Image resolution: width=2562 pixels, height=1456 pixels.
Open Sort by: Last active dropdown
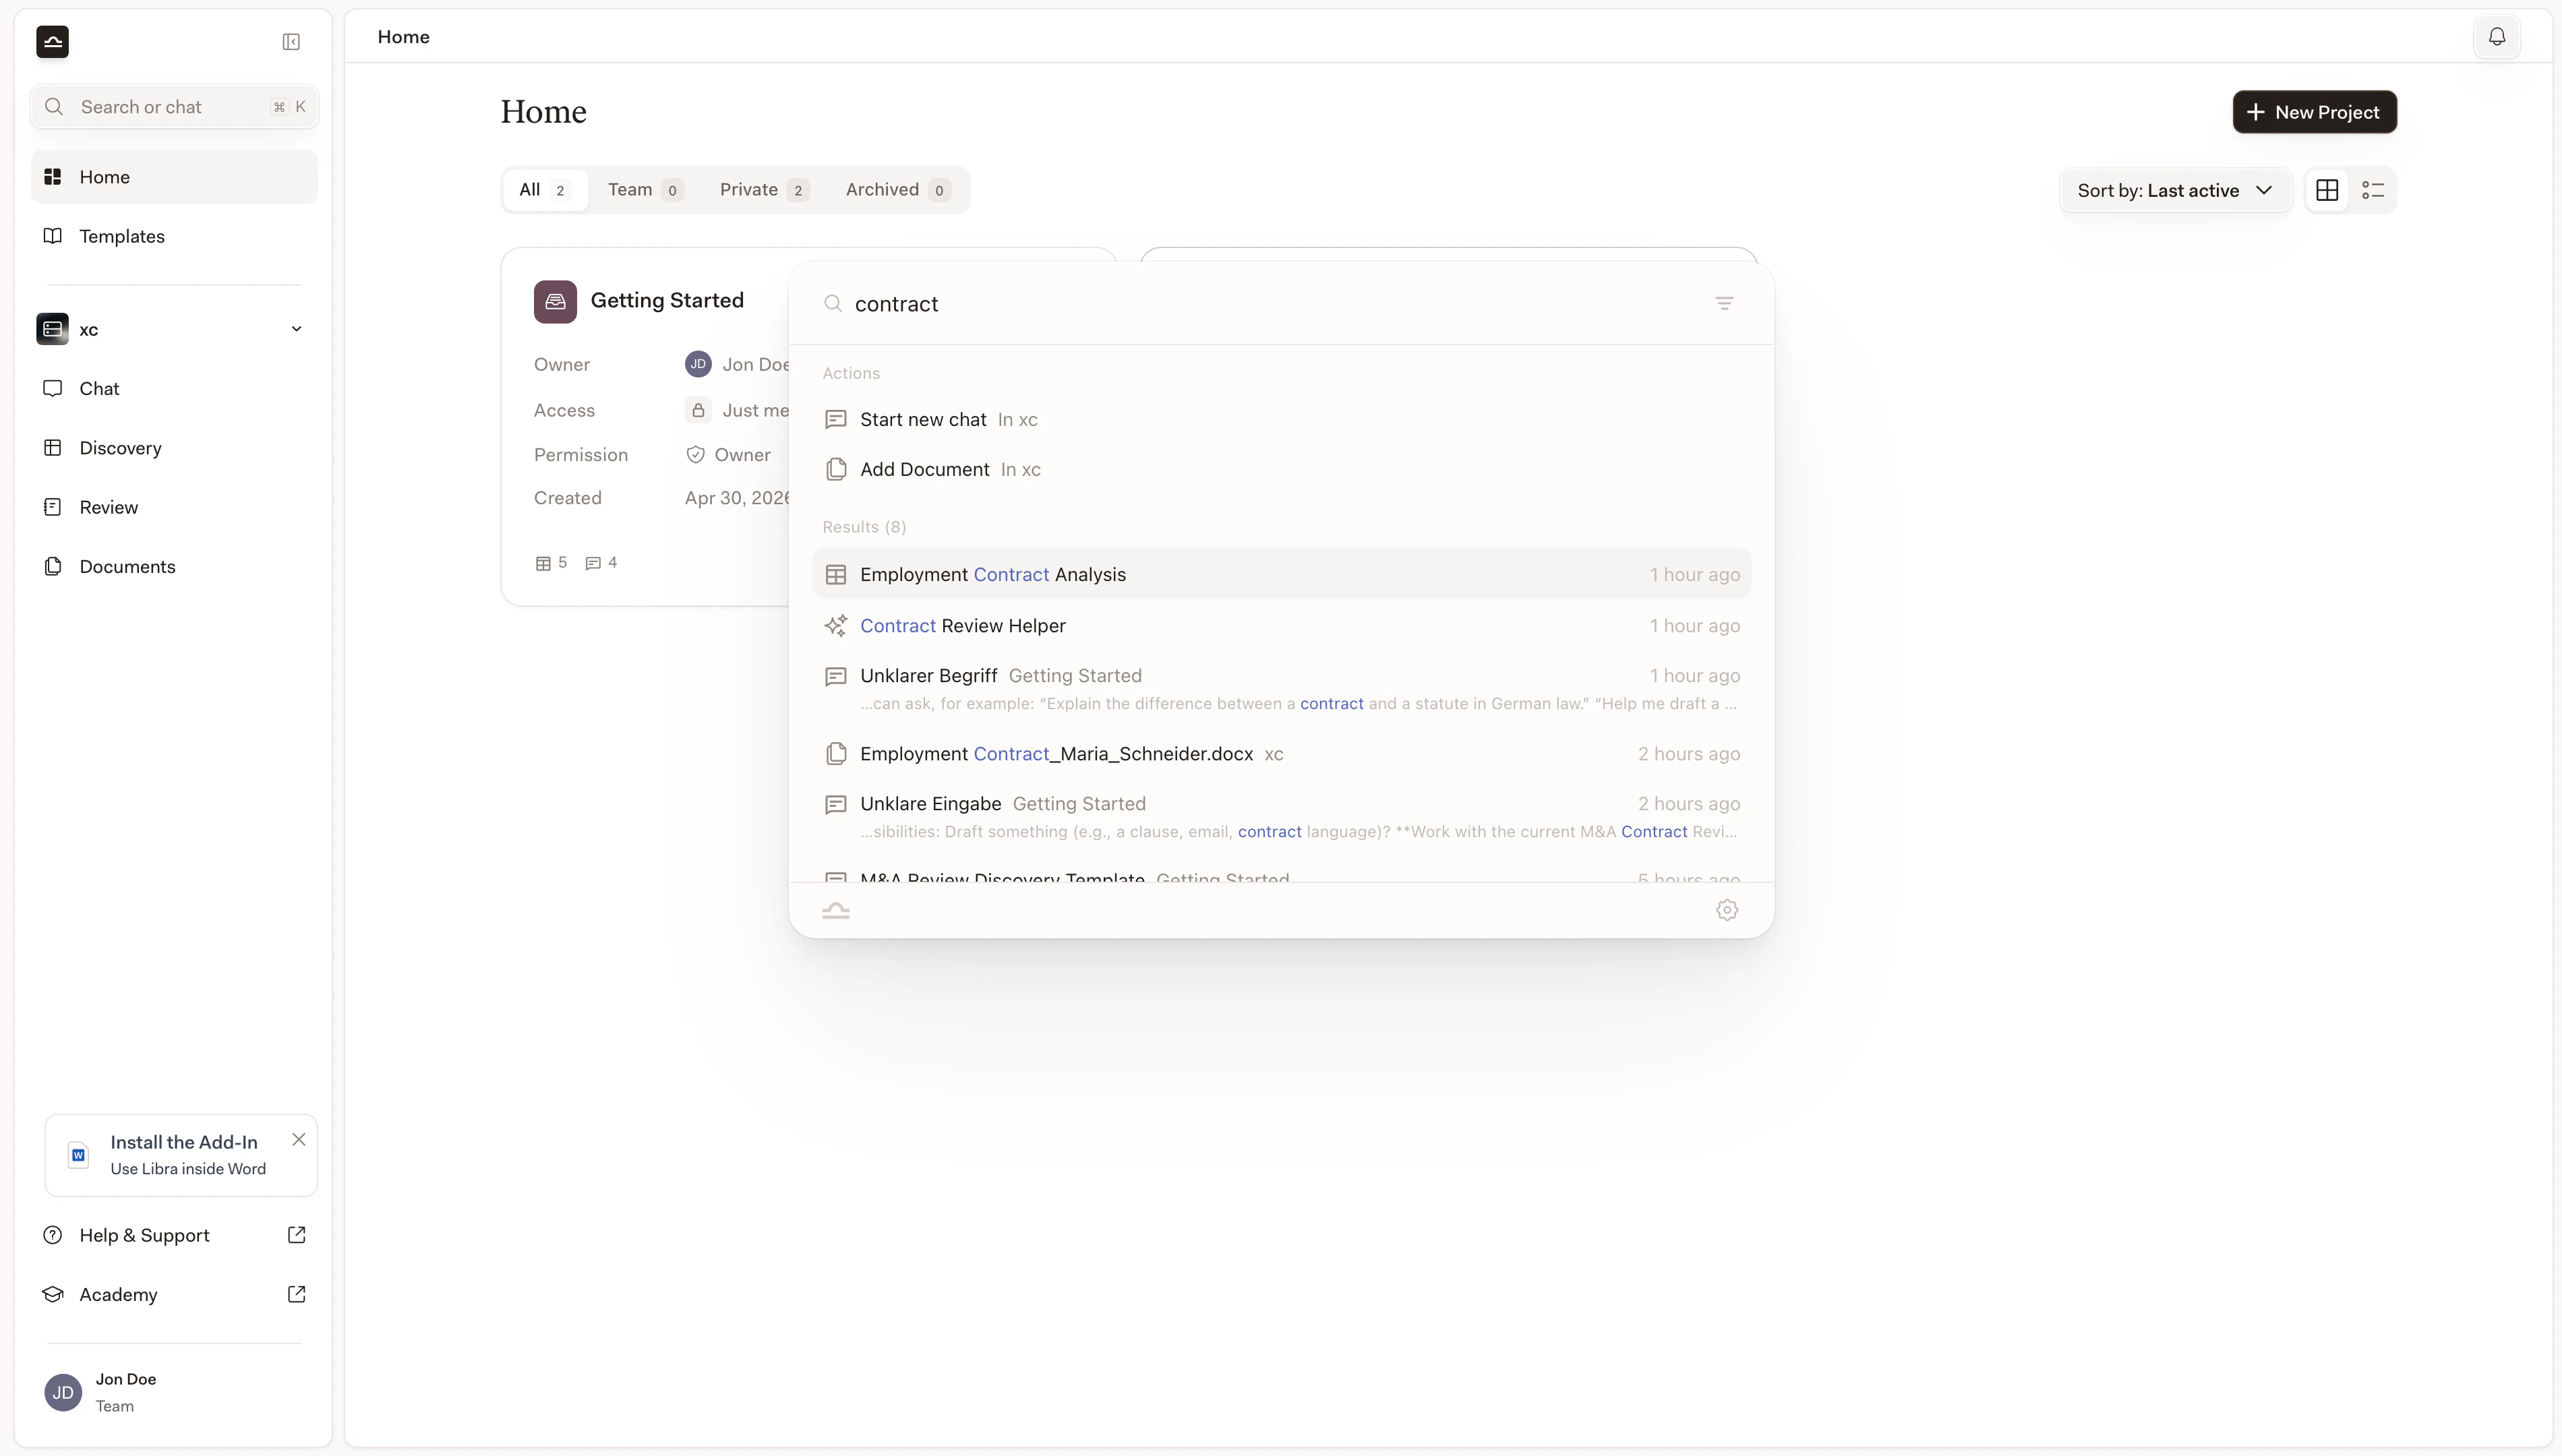[2175, 190]
